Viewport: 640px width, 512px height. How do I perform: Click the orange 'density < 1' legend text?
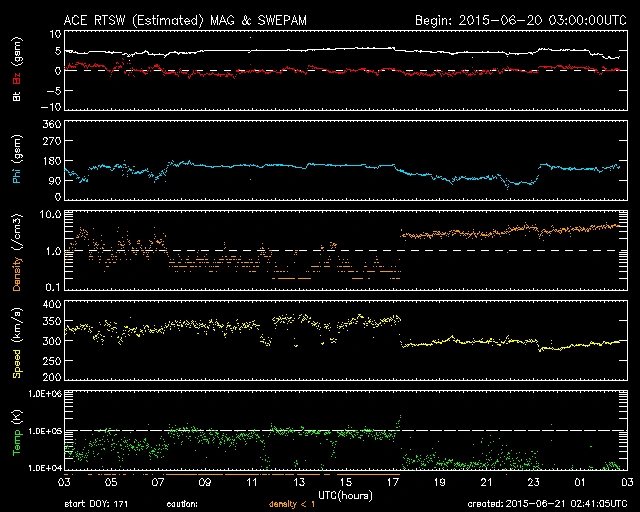pos(292,504)
